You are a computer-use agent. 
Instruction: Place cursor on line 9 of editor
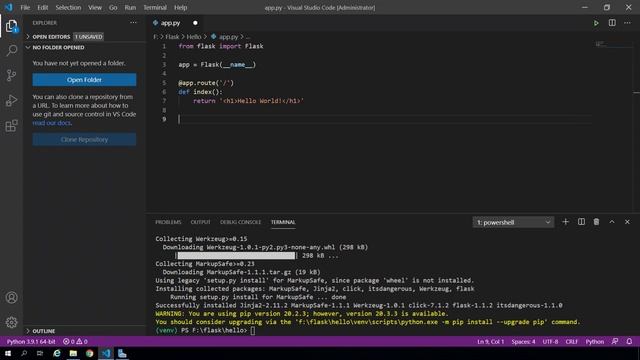click(384, 119)
